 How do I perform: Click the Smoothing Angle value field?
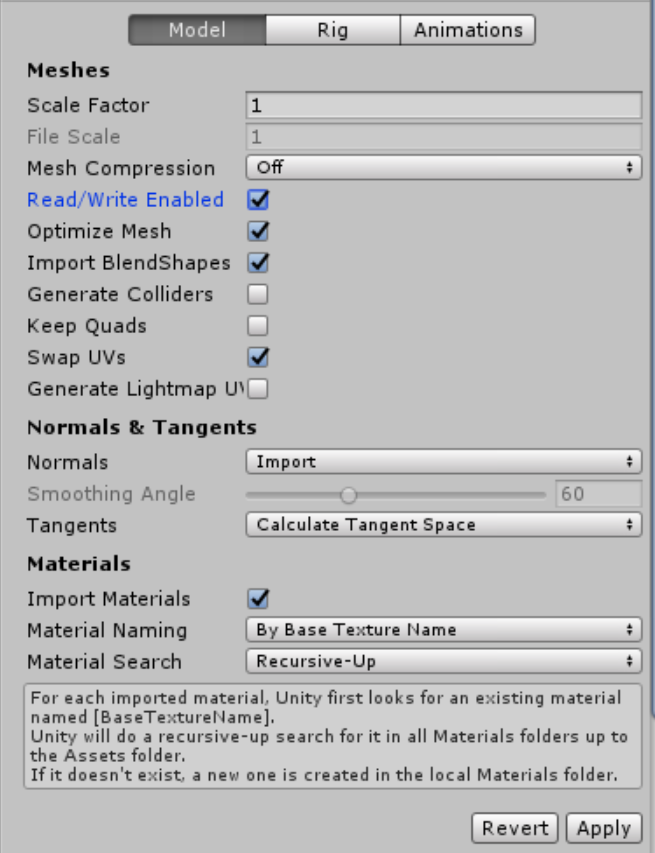[x=598, y=494]
